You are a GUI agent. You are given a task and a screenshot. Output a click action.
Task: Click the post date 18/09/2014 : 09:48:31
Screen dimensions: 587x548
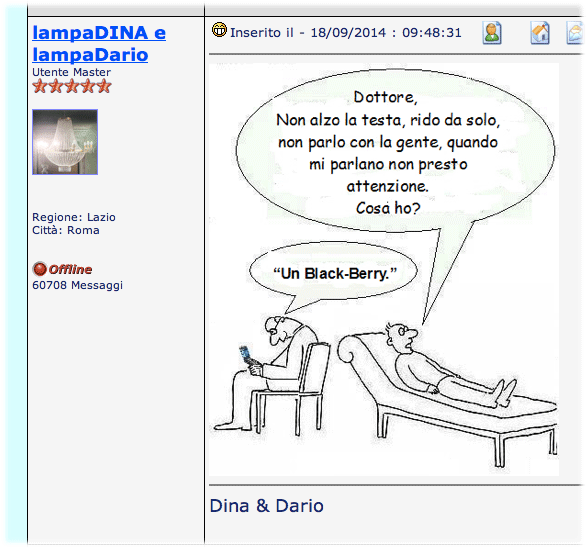pos(386,33)
